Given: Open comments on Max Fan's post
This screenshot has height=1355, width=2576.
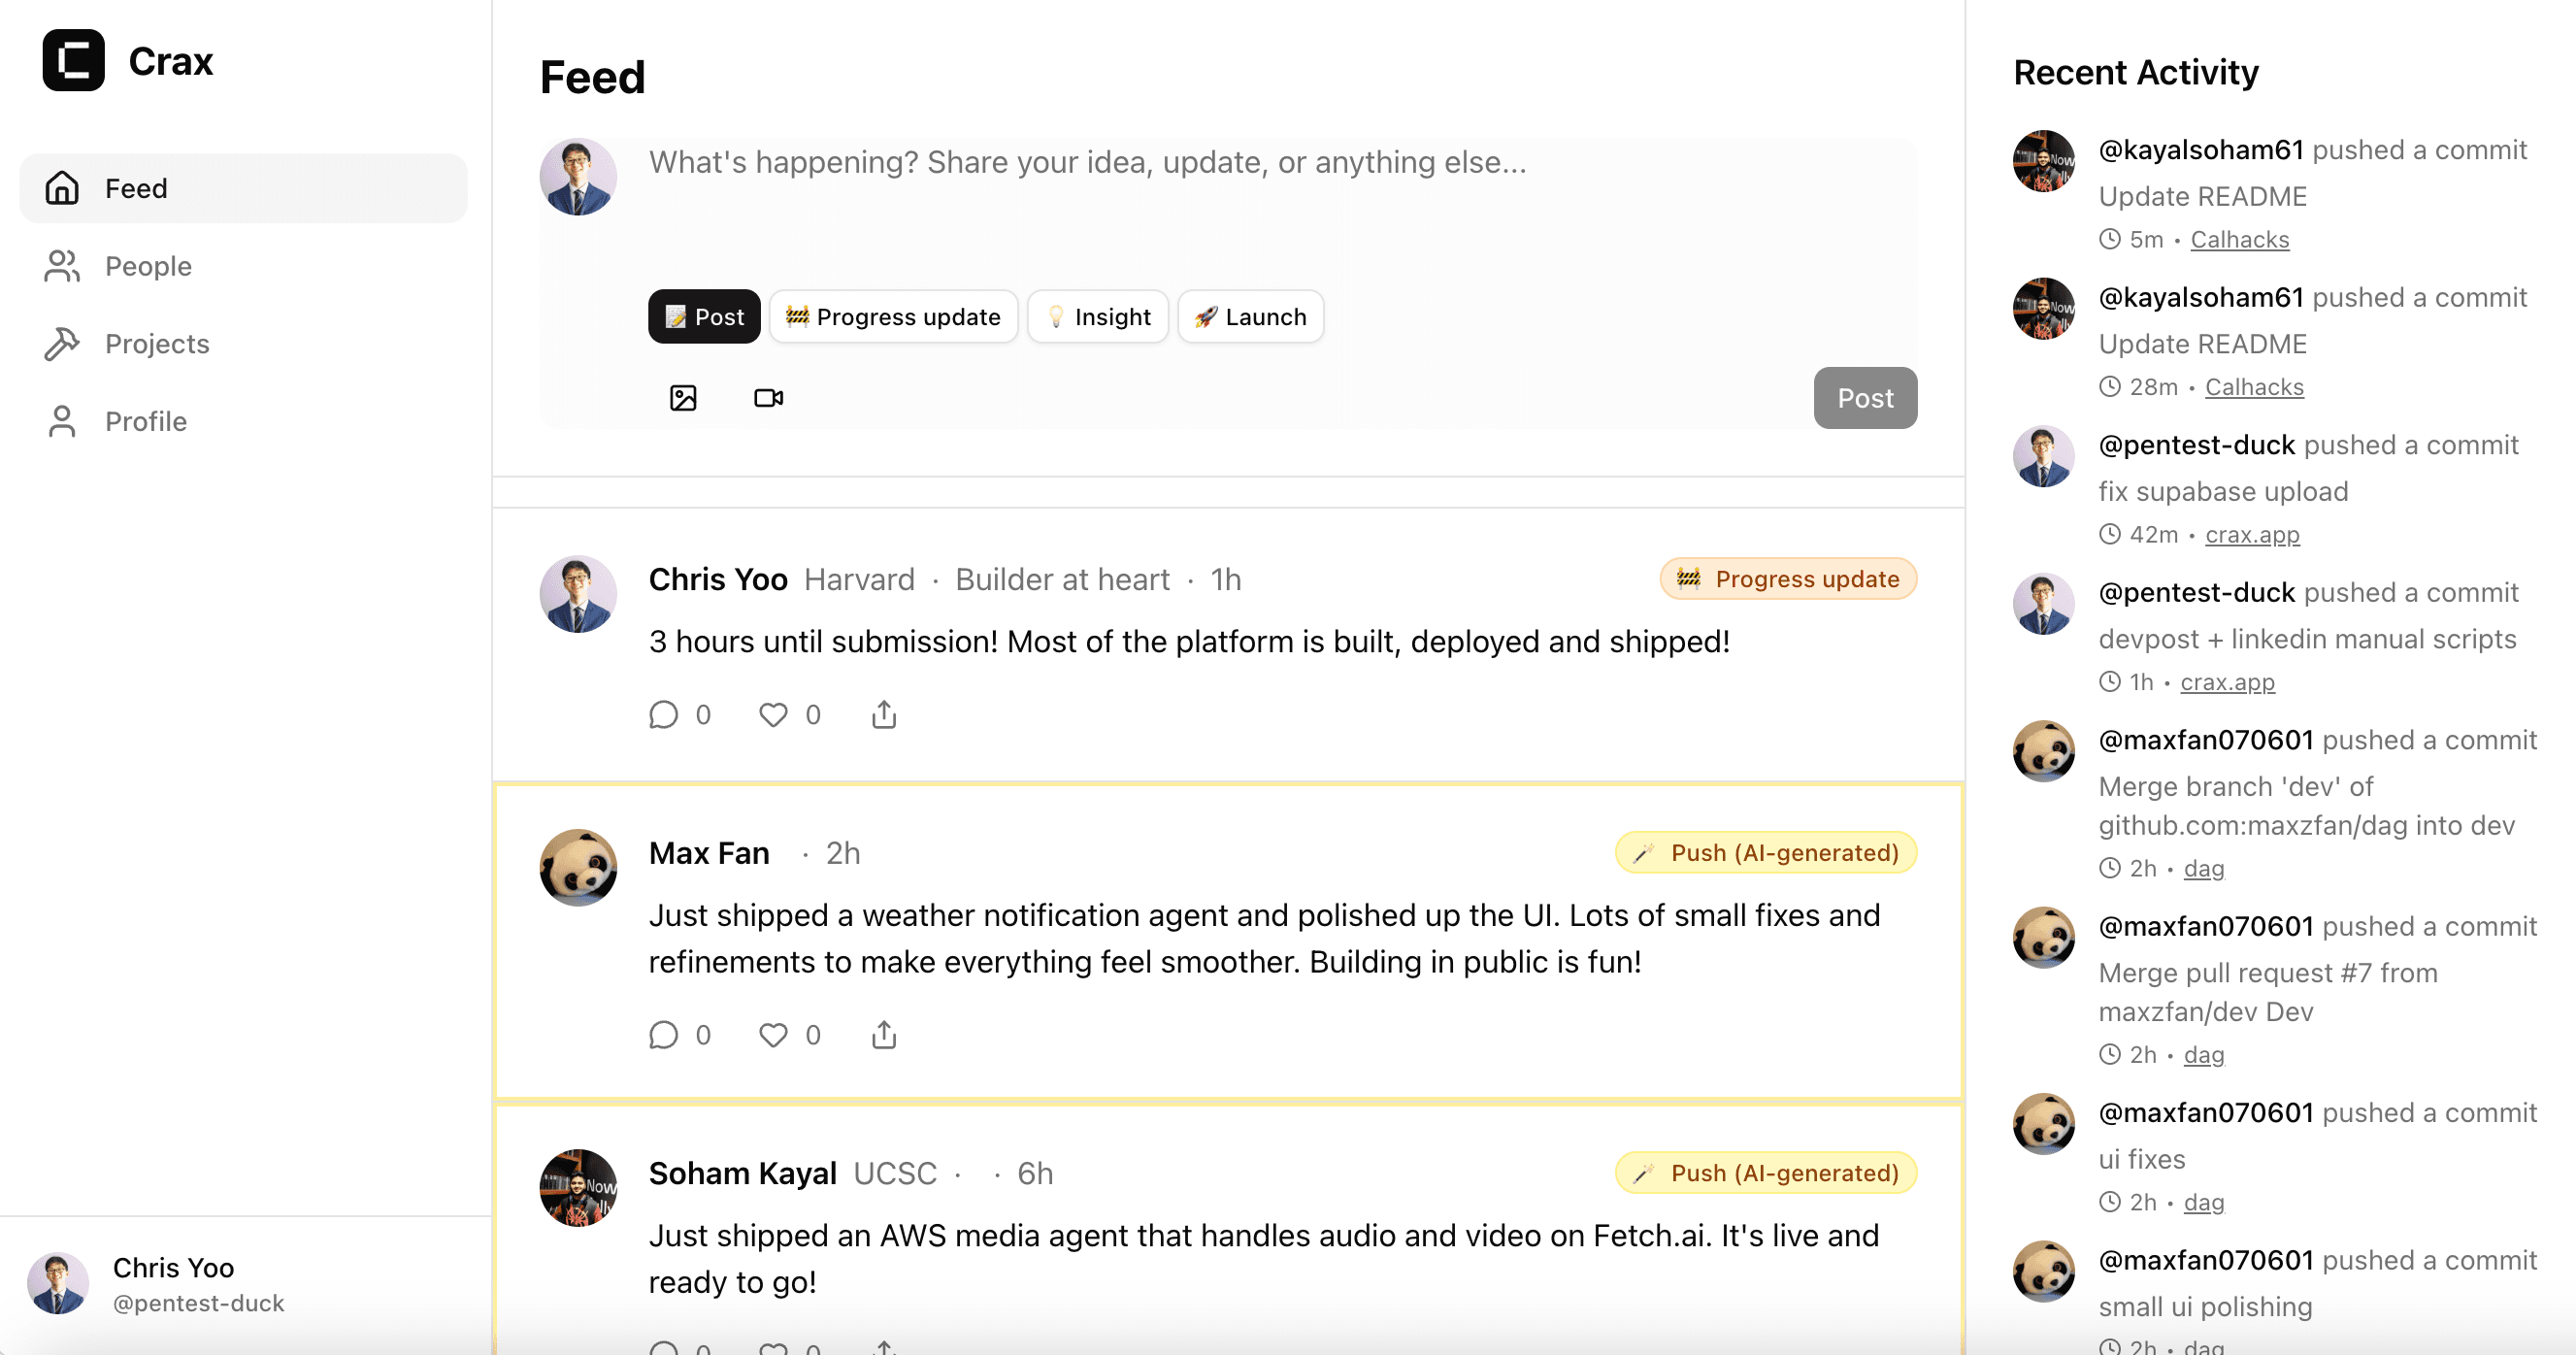Looking at the screenshot, I should click(664, 1035).
